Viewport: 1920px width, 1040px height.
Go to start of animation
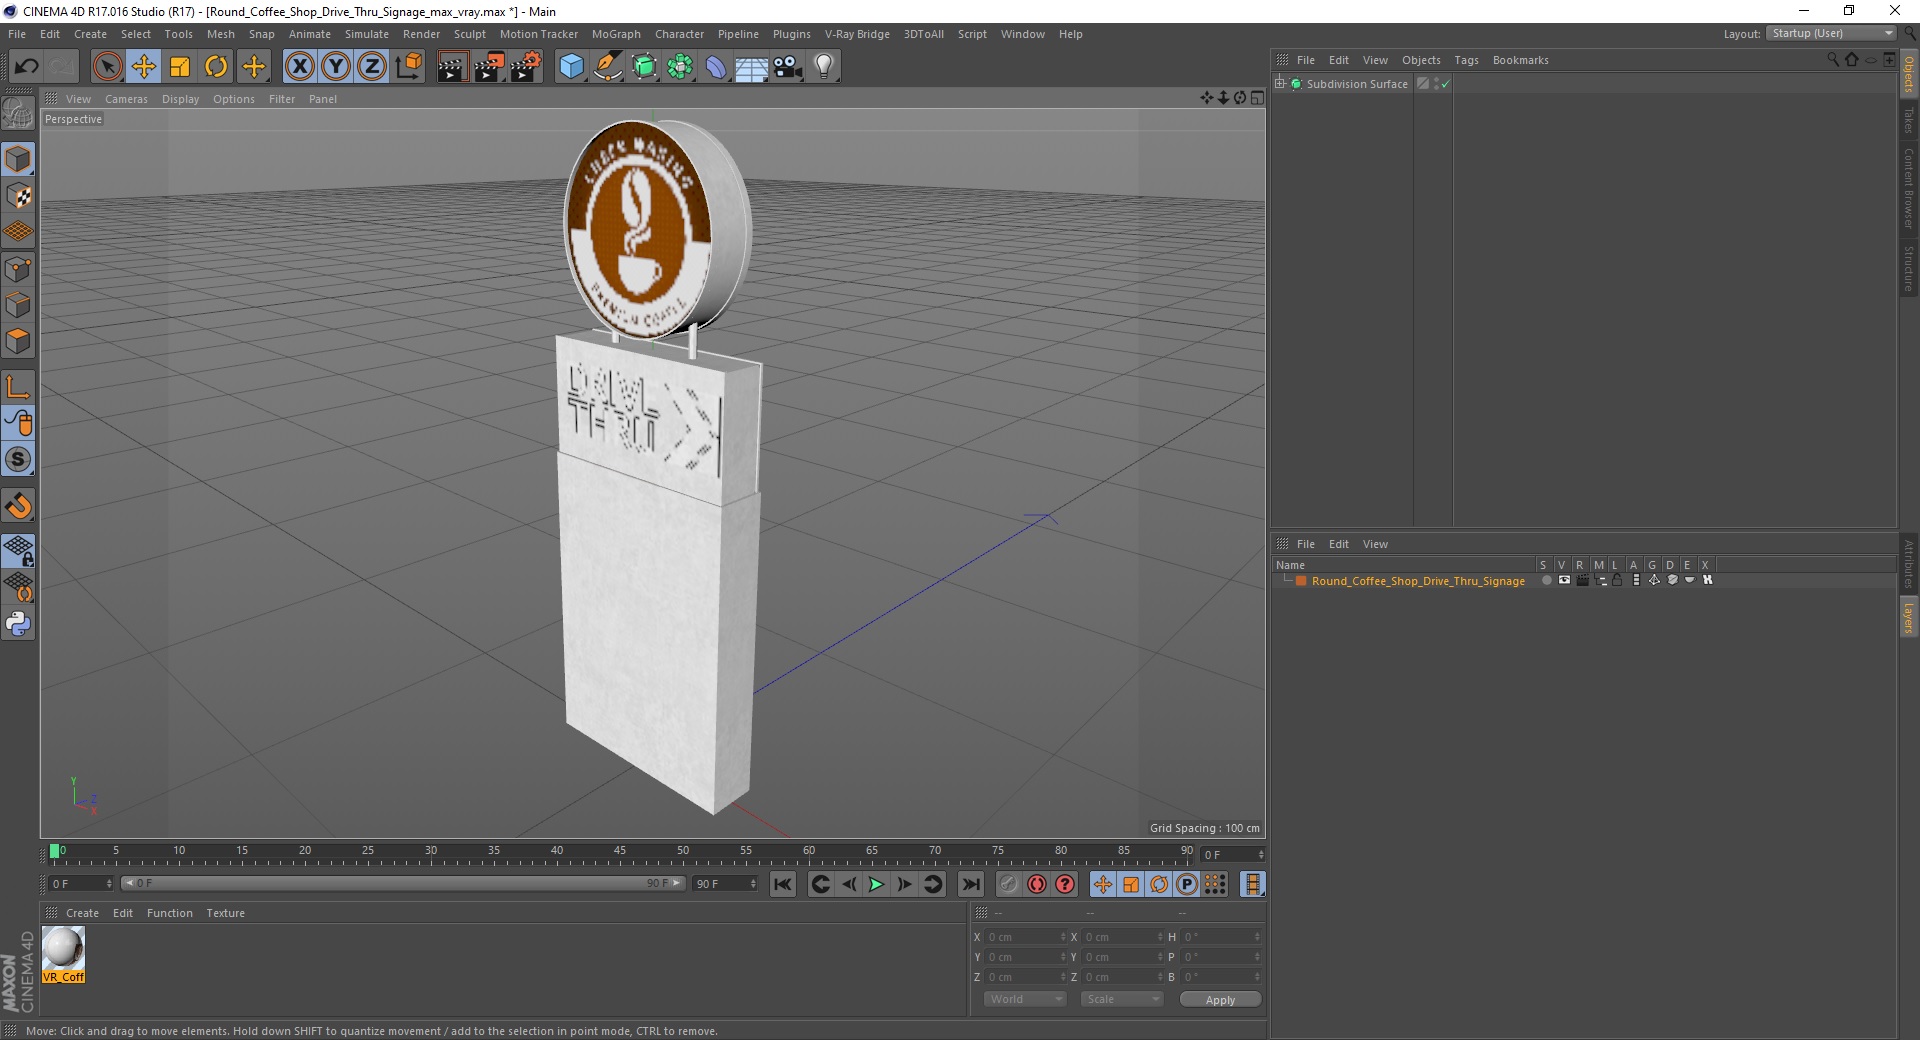click(x=783, y=884)
